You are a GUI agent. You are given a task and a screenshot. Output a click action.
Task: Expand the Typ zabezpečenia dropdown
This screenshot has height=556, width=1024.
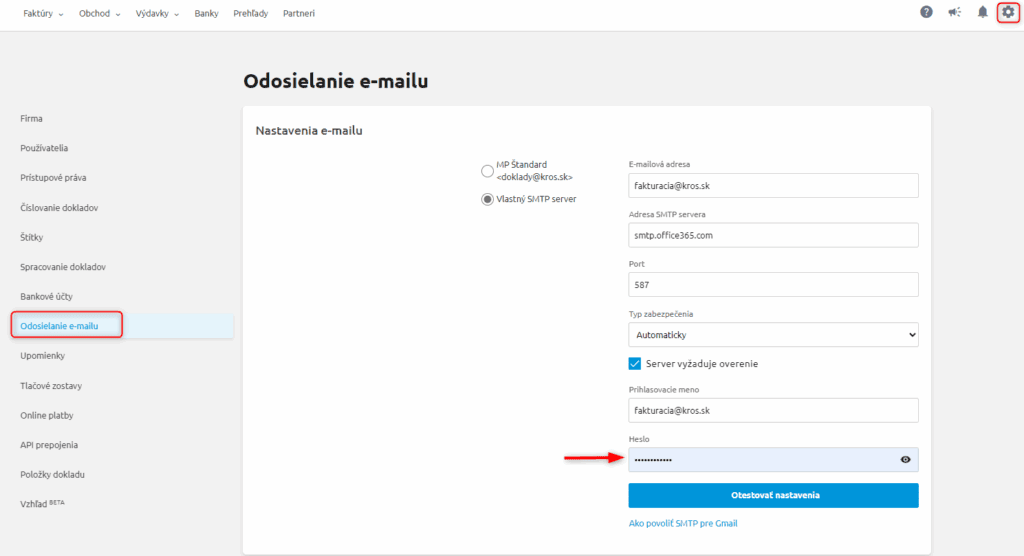click(x=773, y=335)
